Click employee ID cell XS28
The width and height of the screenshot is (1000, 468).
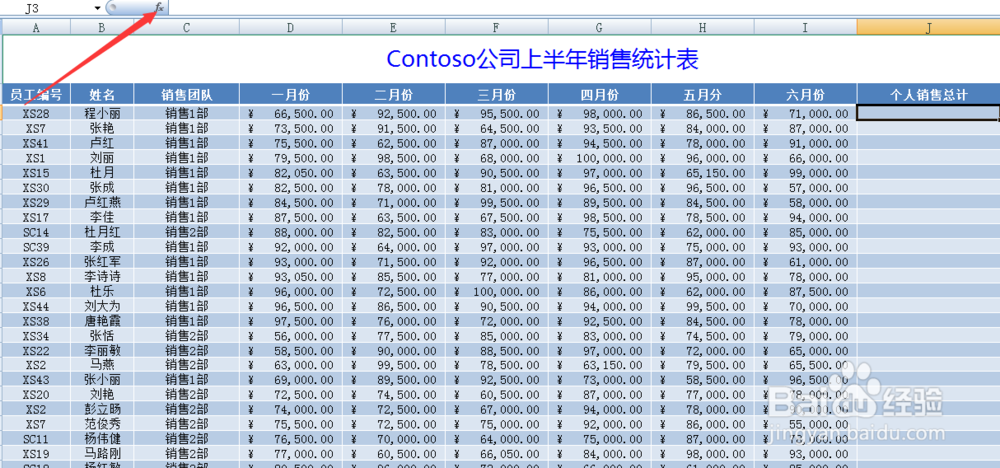pos(36,113)
